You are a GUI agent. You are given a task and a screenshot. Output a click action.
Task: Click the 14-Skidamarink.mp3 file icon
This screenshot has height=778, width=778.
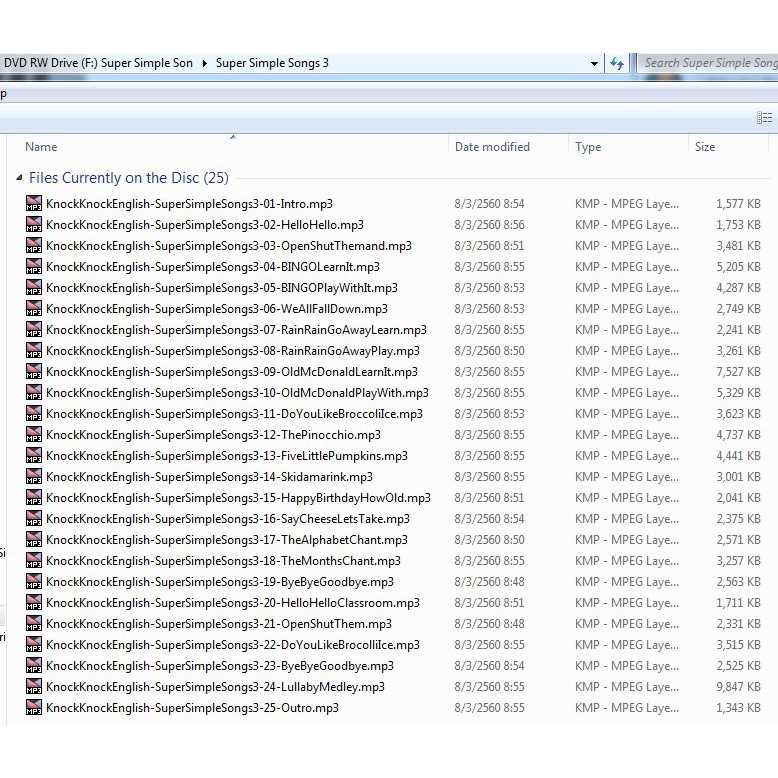(x=34, y=477)
